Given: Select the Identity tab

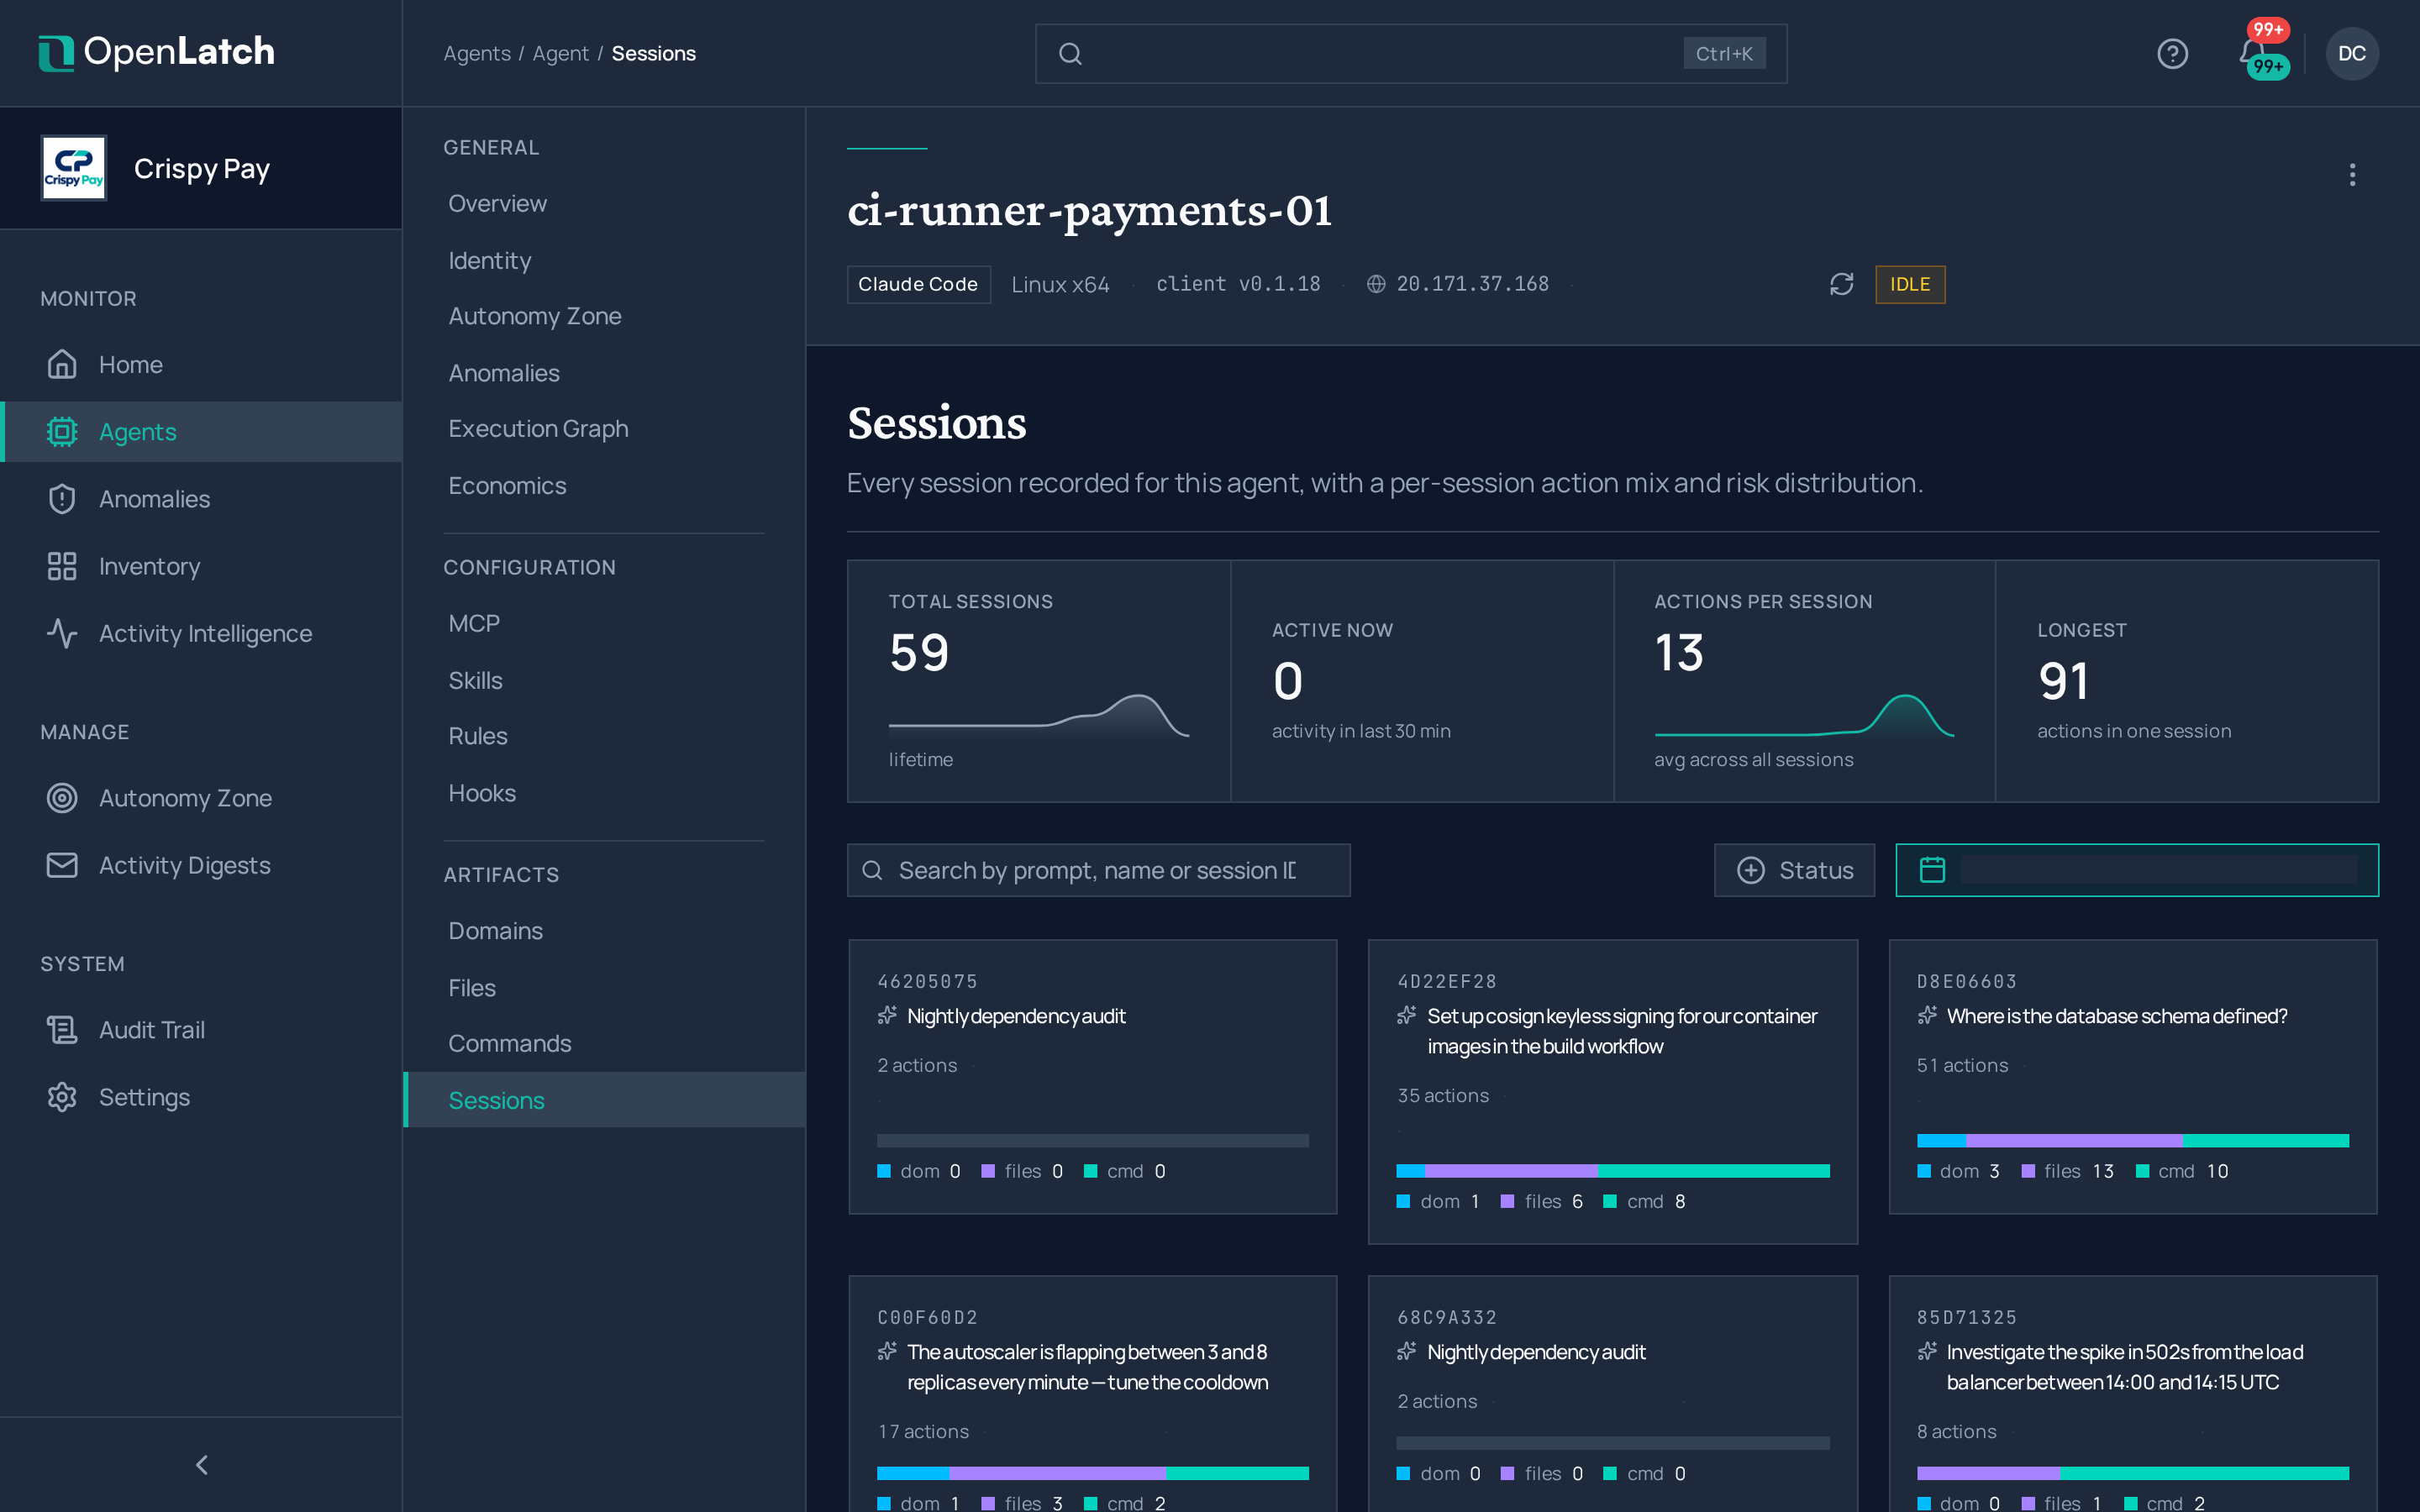Looking at the screenshot, I should (604, 261).
